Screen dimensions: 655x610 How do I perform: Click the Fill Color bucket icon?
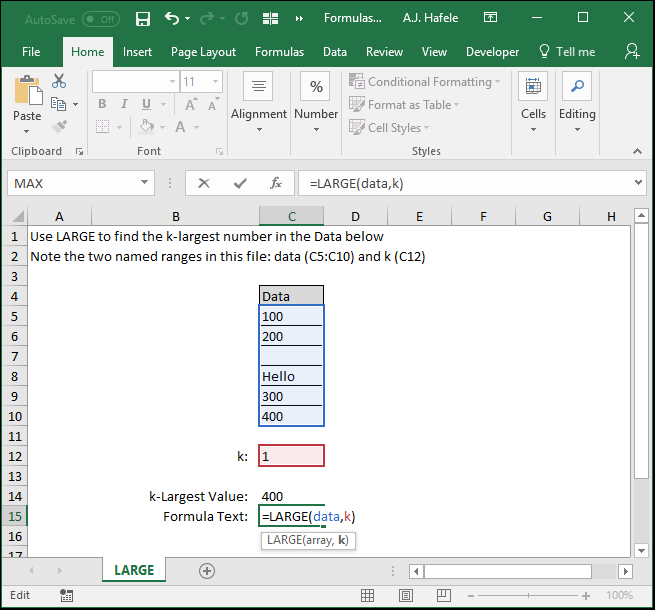coord(147,126)
